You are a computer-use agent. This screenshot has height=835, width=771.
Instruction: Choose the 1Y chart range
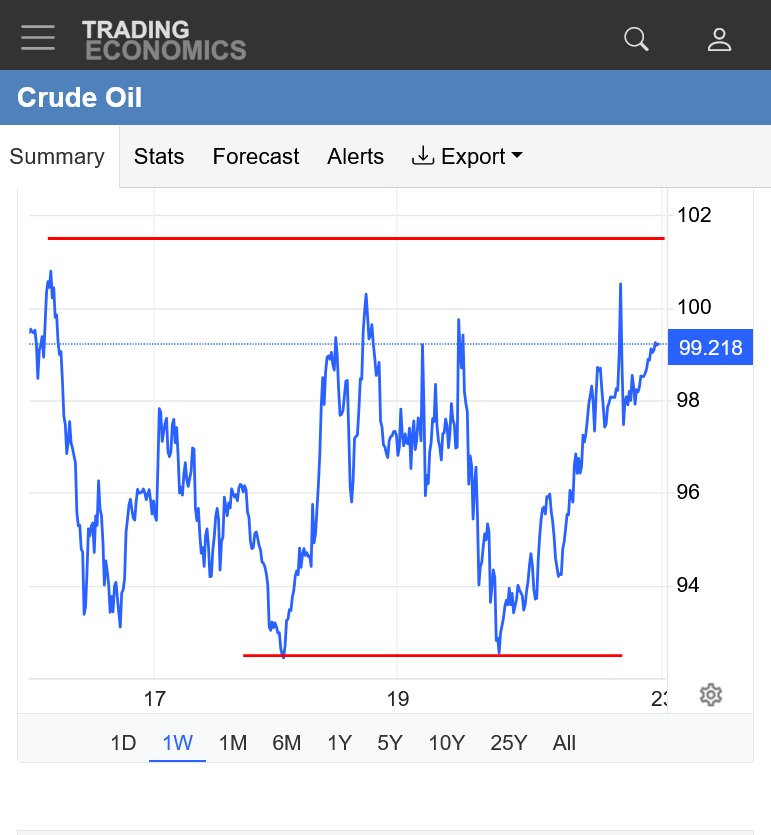[339, 743]
